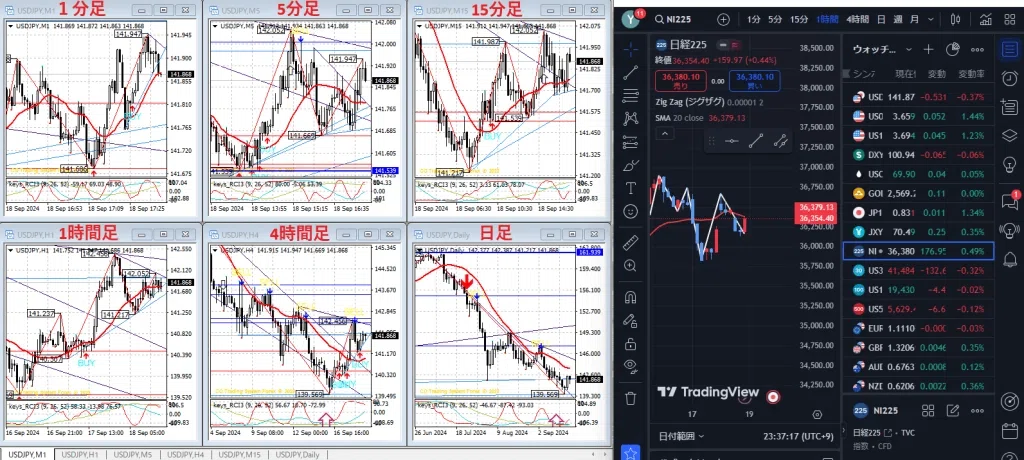This screenshot has width=1024, height=460.
Task: Open the NI225 detail grid view icon
Action: (x=927, y=410)
